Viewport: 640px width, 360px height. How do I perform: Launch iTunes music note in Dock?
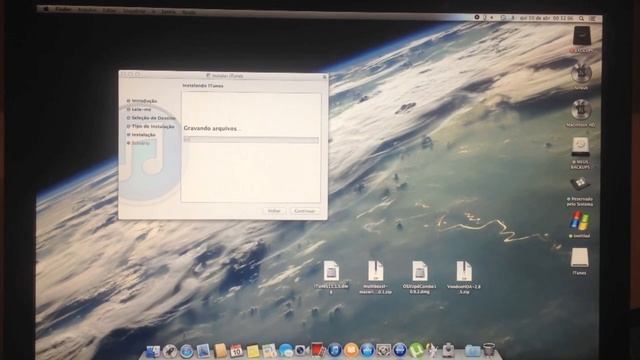pos(335,350)
